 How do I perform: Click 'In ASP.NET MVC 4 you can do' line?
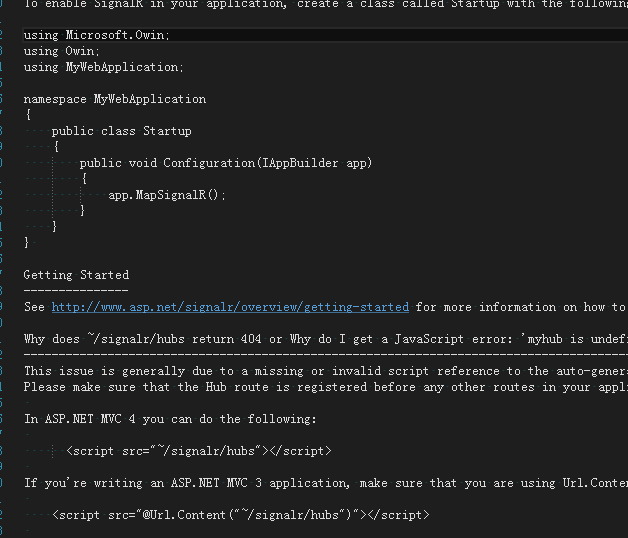click(170, 419)
